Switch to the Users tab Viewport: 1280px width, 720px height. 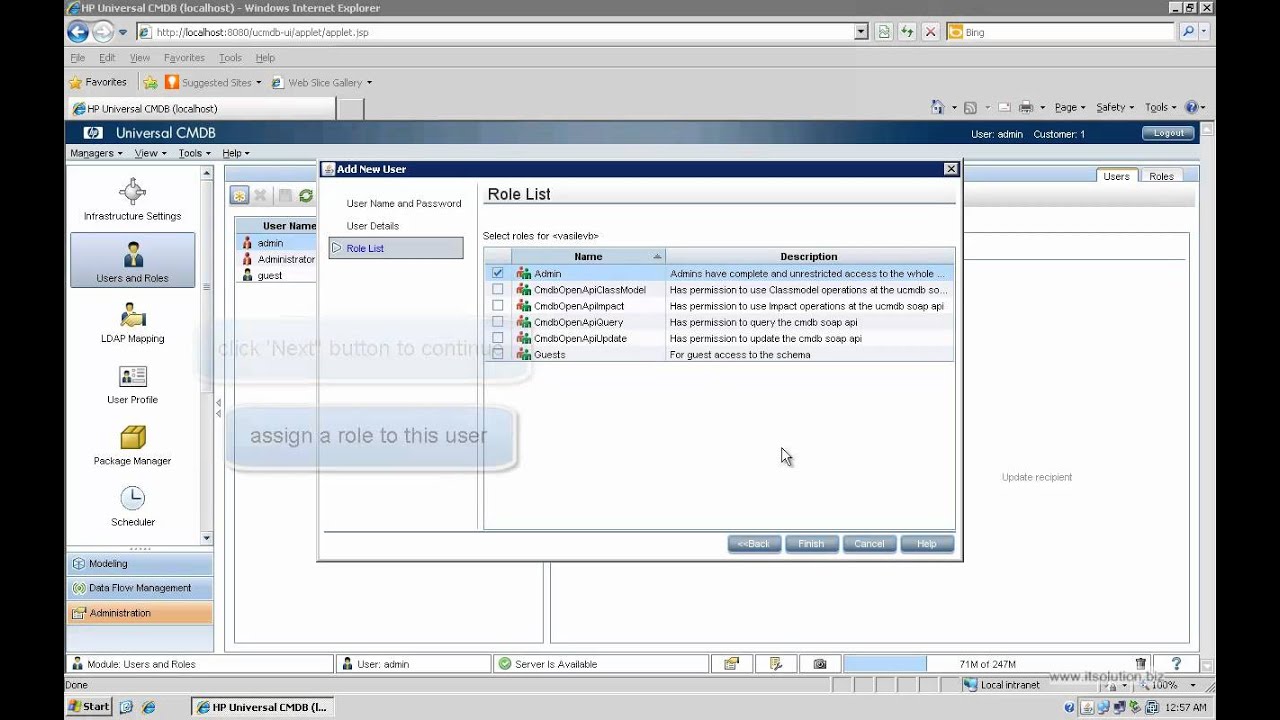(1116, 176)
